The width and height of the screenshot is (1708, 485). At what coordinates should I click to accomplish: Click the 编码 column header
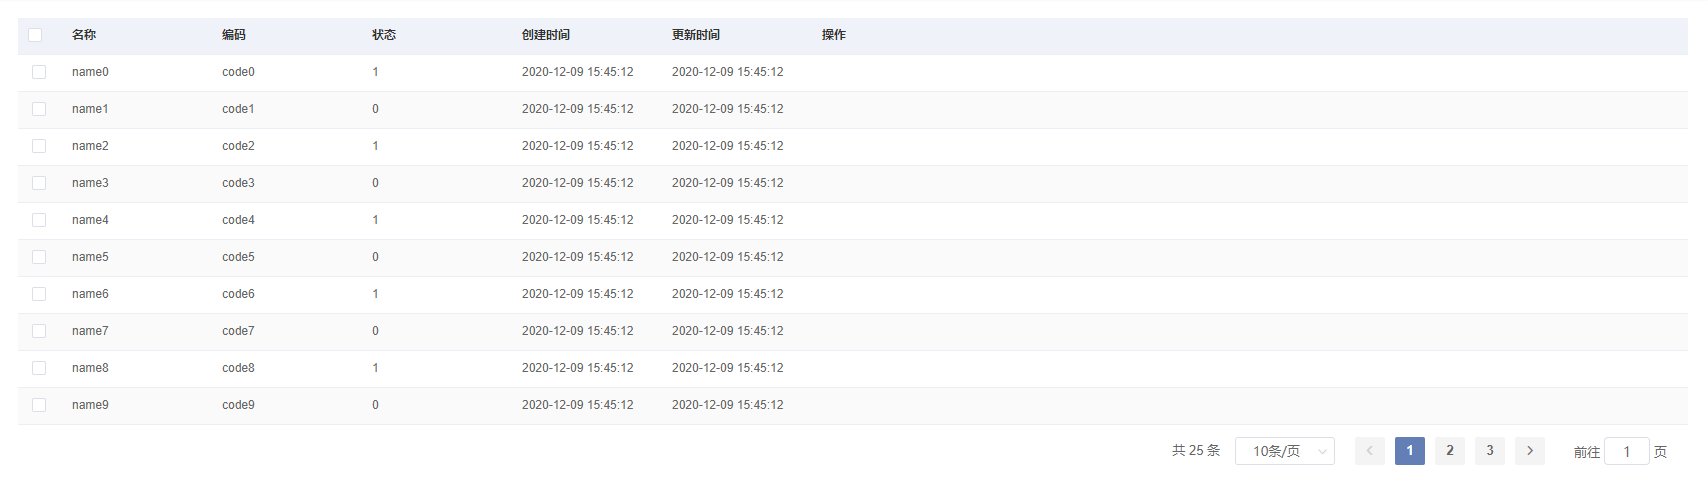pos(234,35)
